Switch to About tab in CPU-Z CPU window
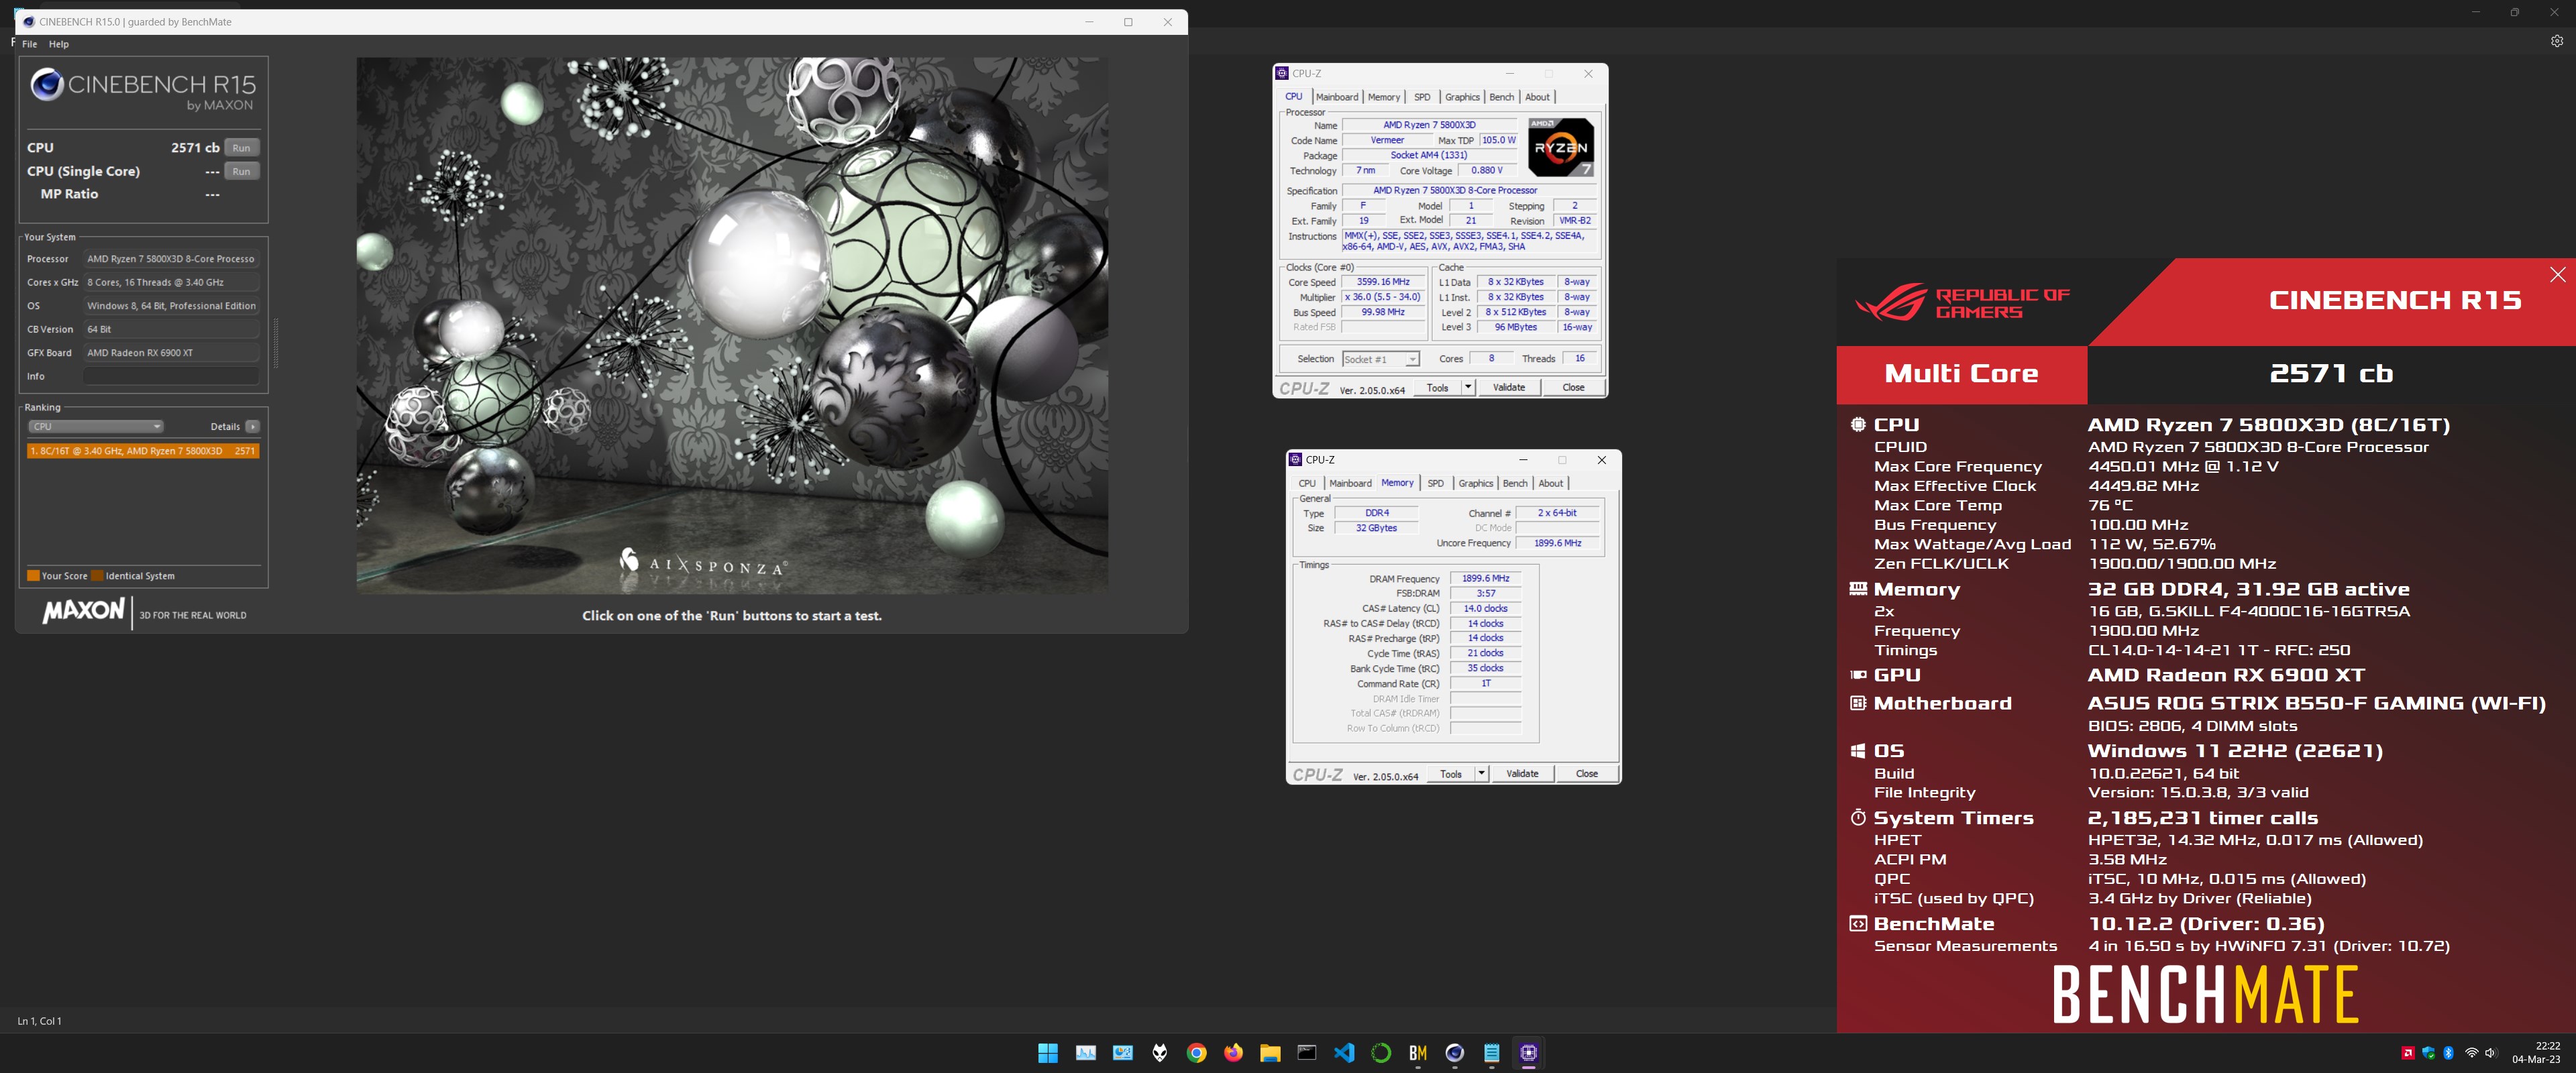The image size is (2576, 1073). click(1537, 97)
